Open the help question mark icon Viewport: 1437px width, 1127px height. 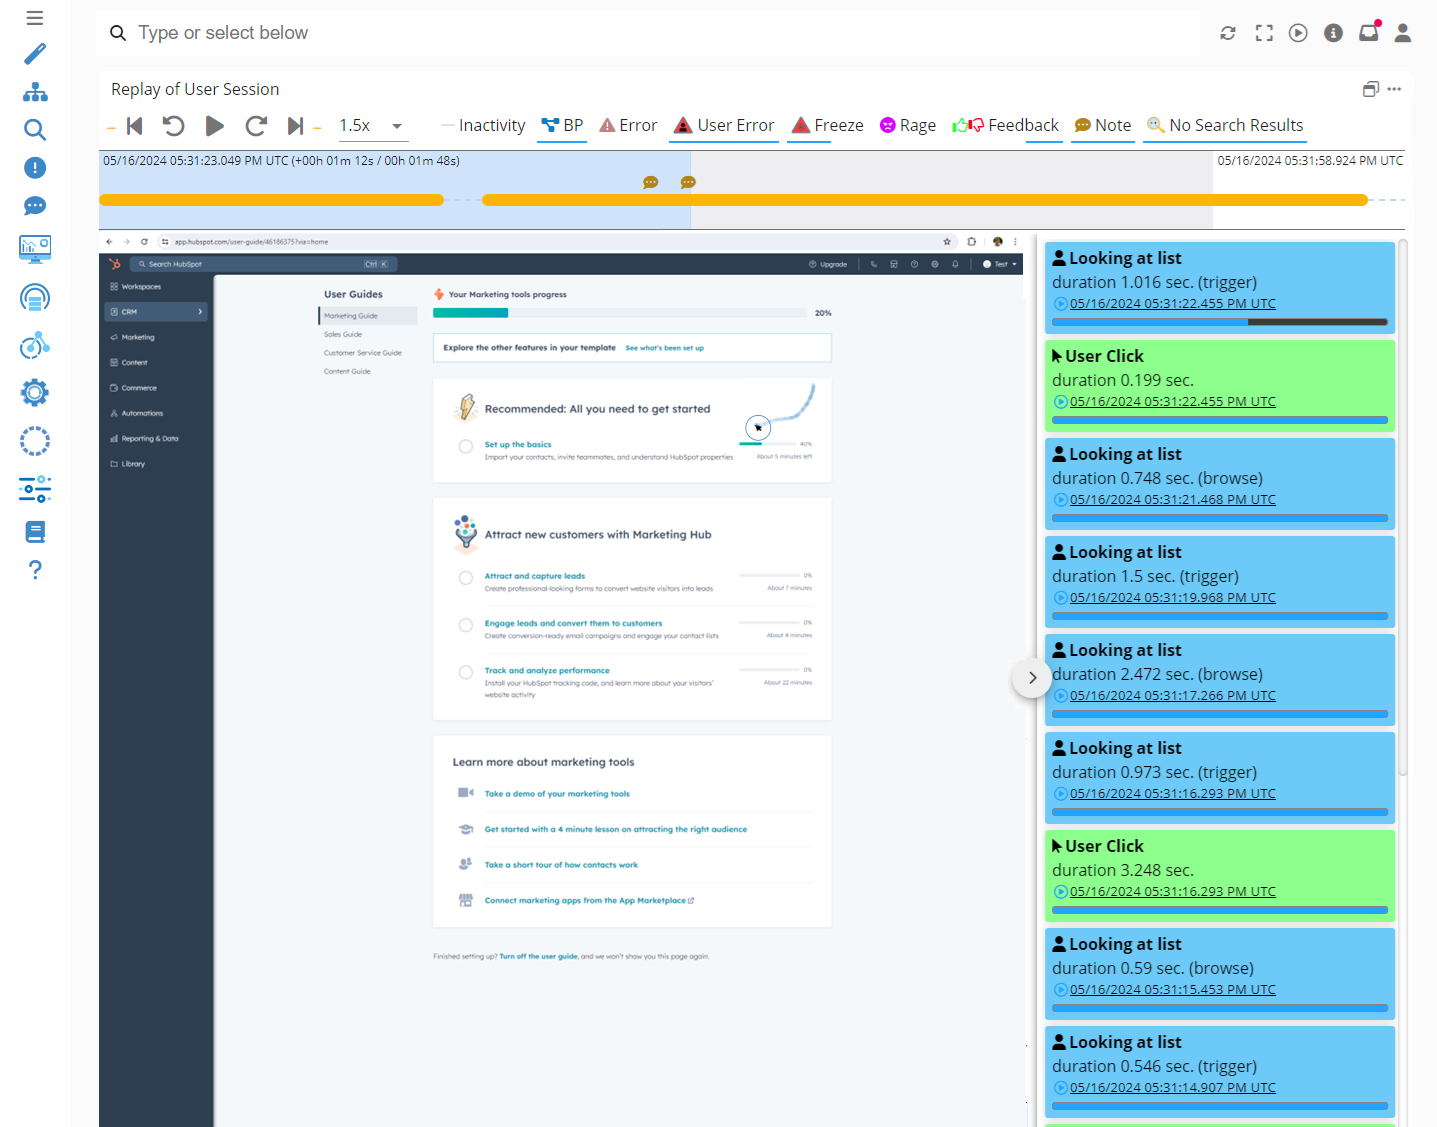click(x=35, y=569)
